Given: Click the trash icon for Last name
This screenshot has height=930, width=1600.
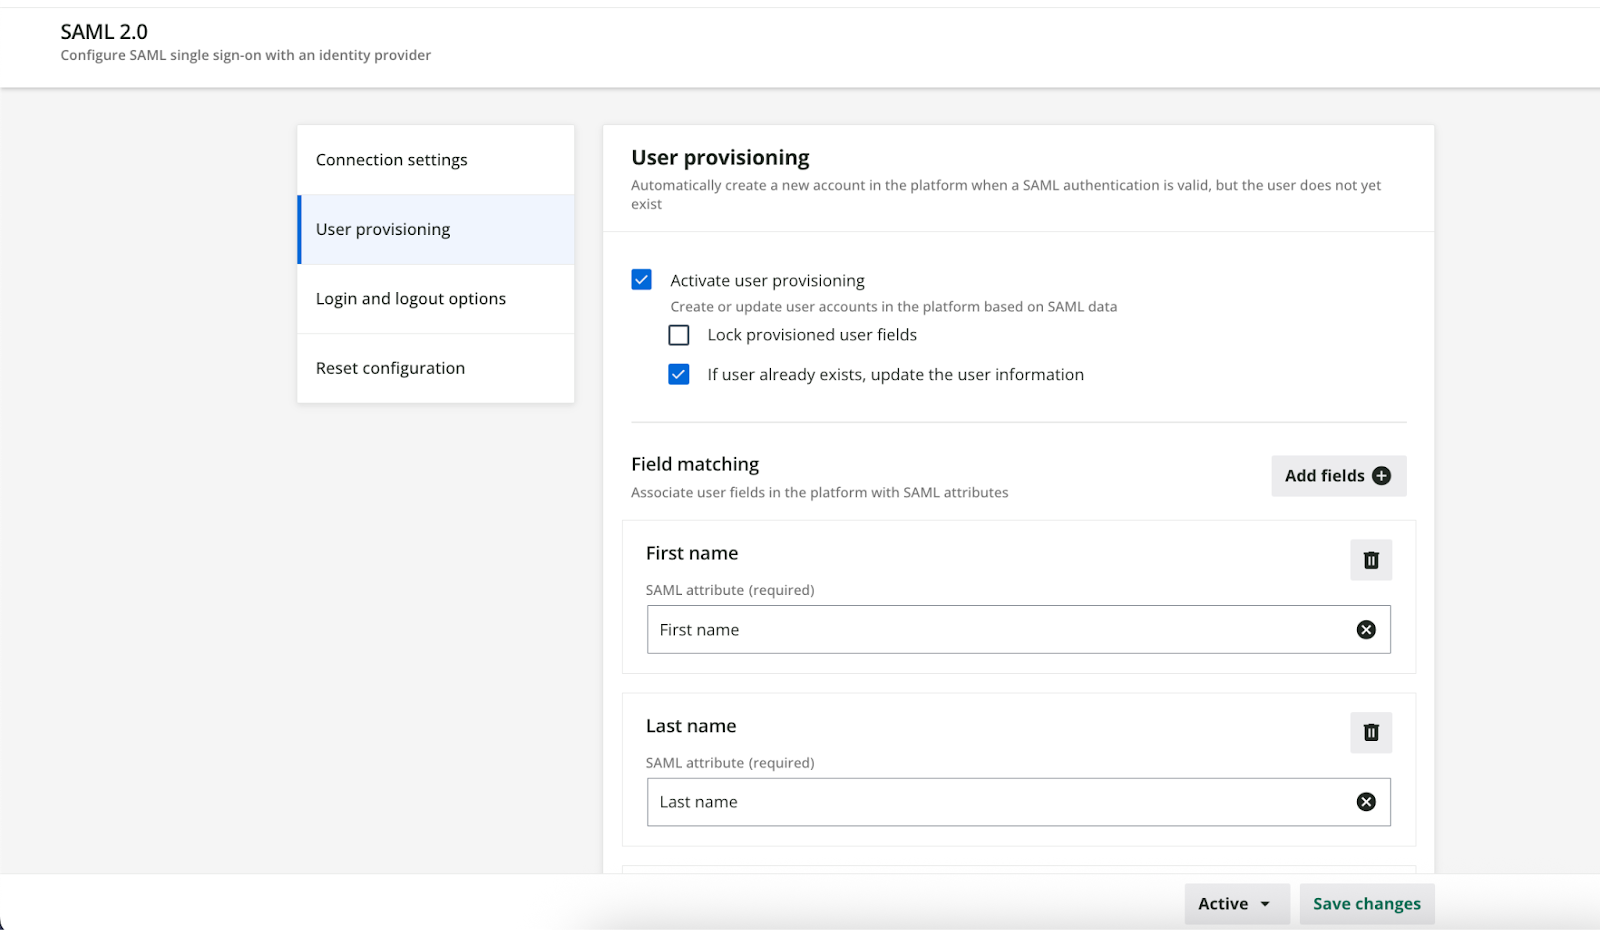Looking at the screenshot, I should pos(1371,733).
